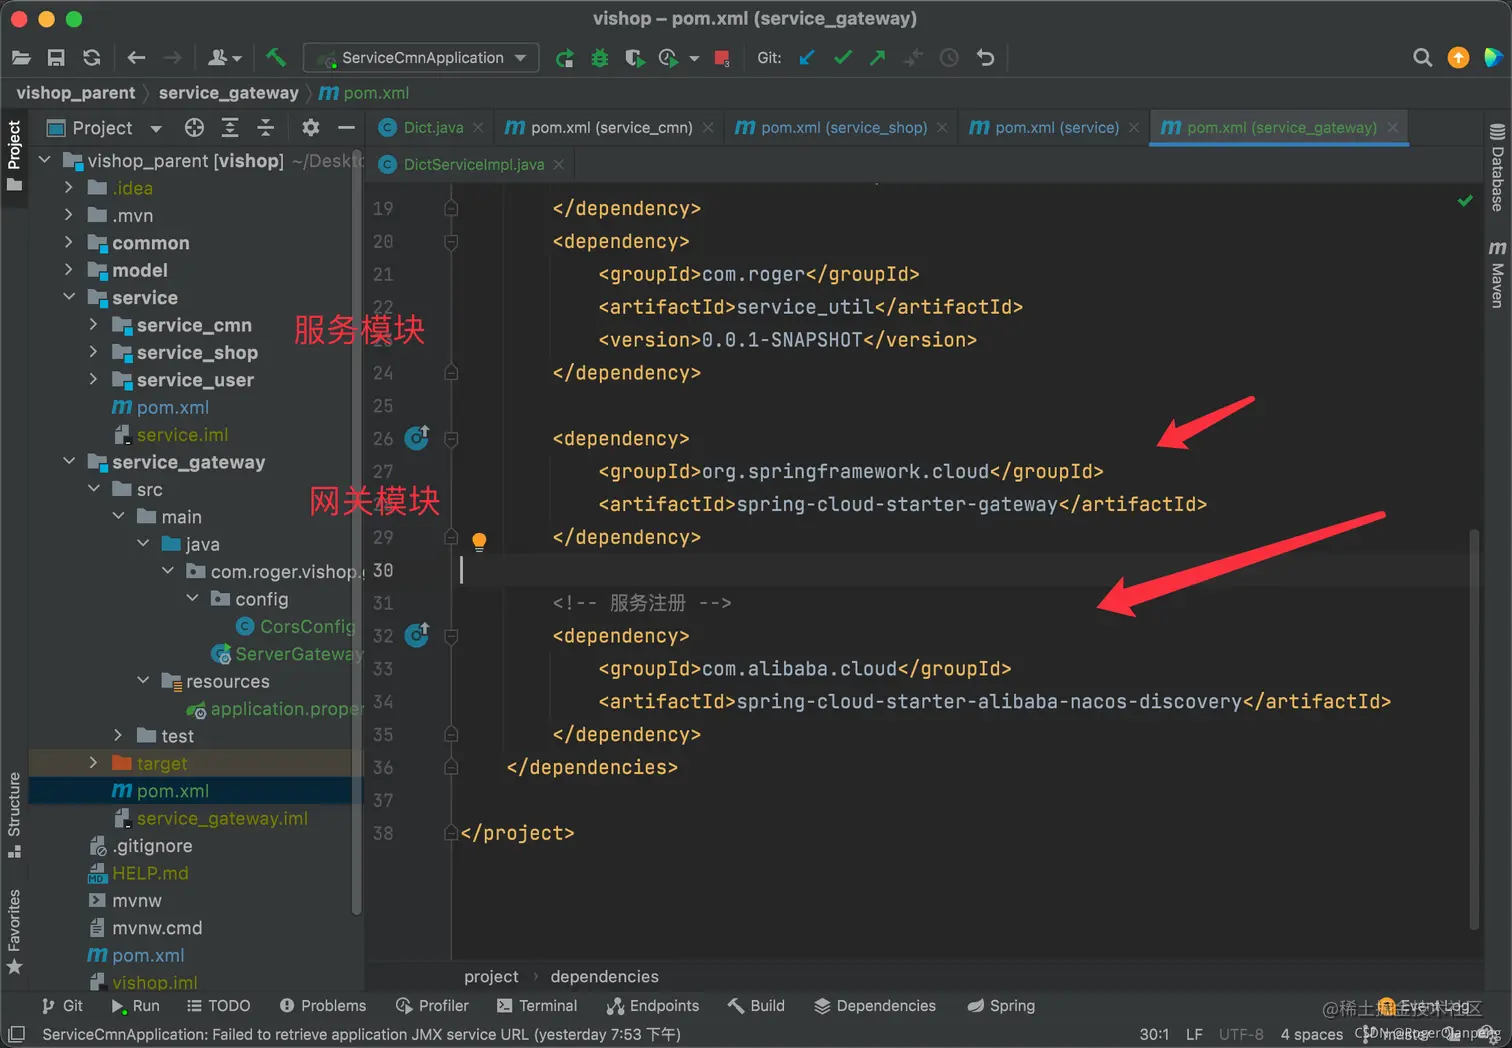
Task: Expand the target folder
Action: [94, 763]
